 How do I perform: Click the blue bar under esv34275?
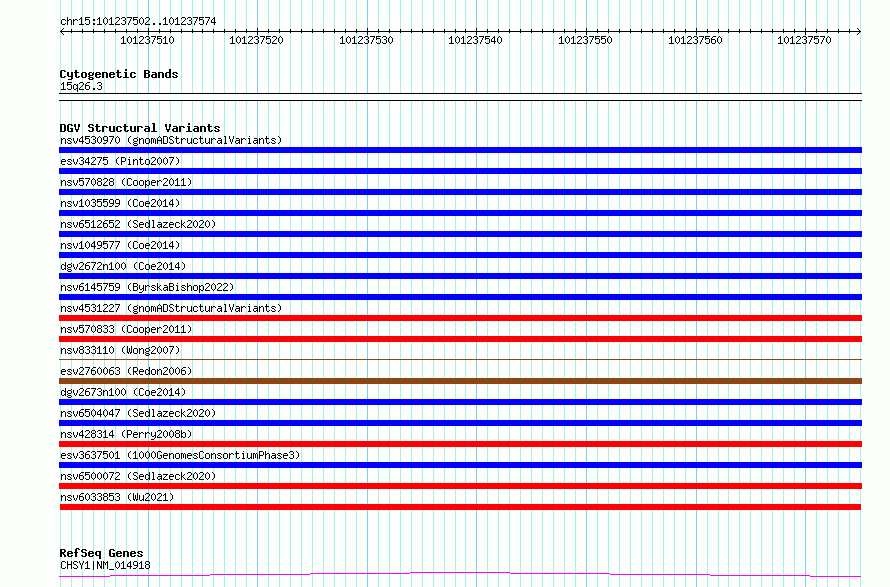pyautogui.click(x=460, y=171)
